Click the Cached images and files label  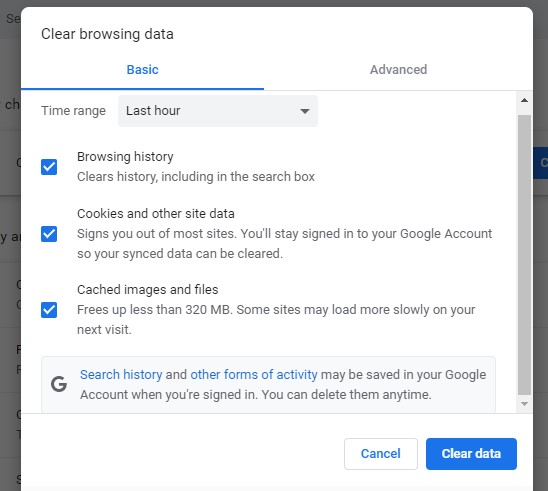pos(147,290)
